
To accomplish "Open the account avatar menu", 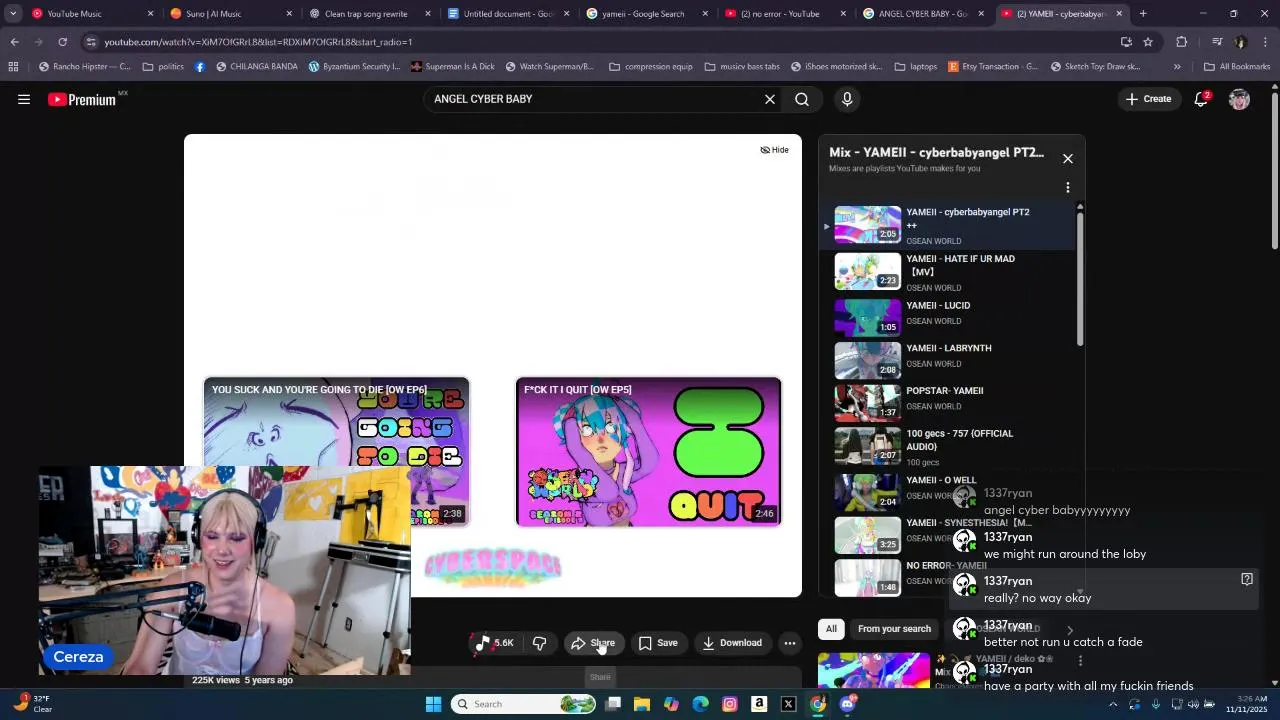I will [x=1240, y=99].
